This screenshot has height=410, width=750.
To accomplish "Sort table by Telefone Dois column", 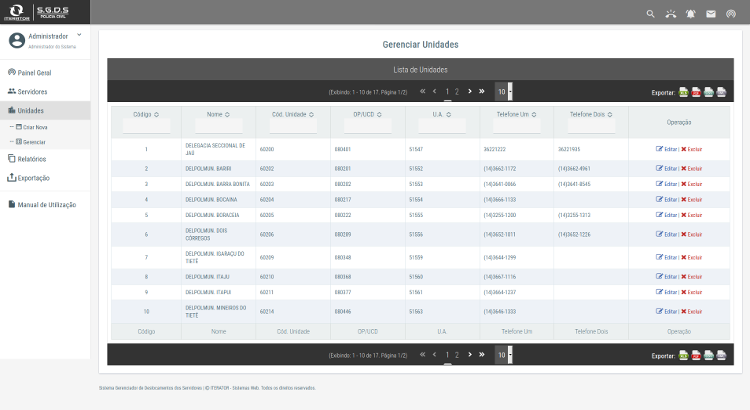I will point(610,115).
